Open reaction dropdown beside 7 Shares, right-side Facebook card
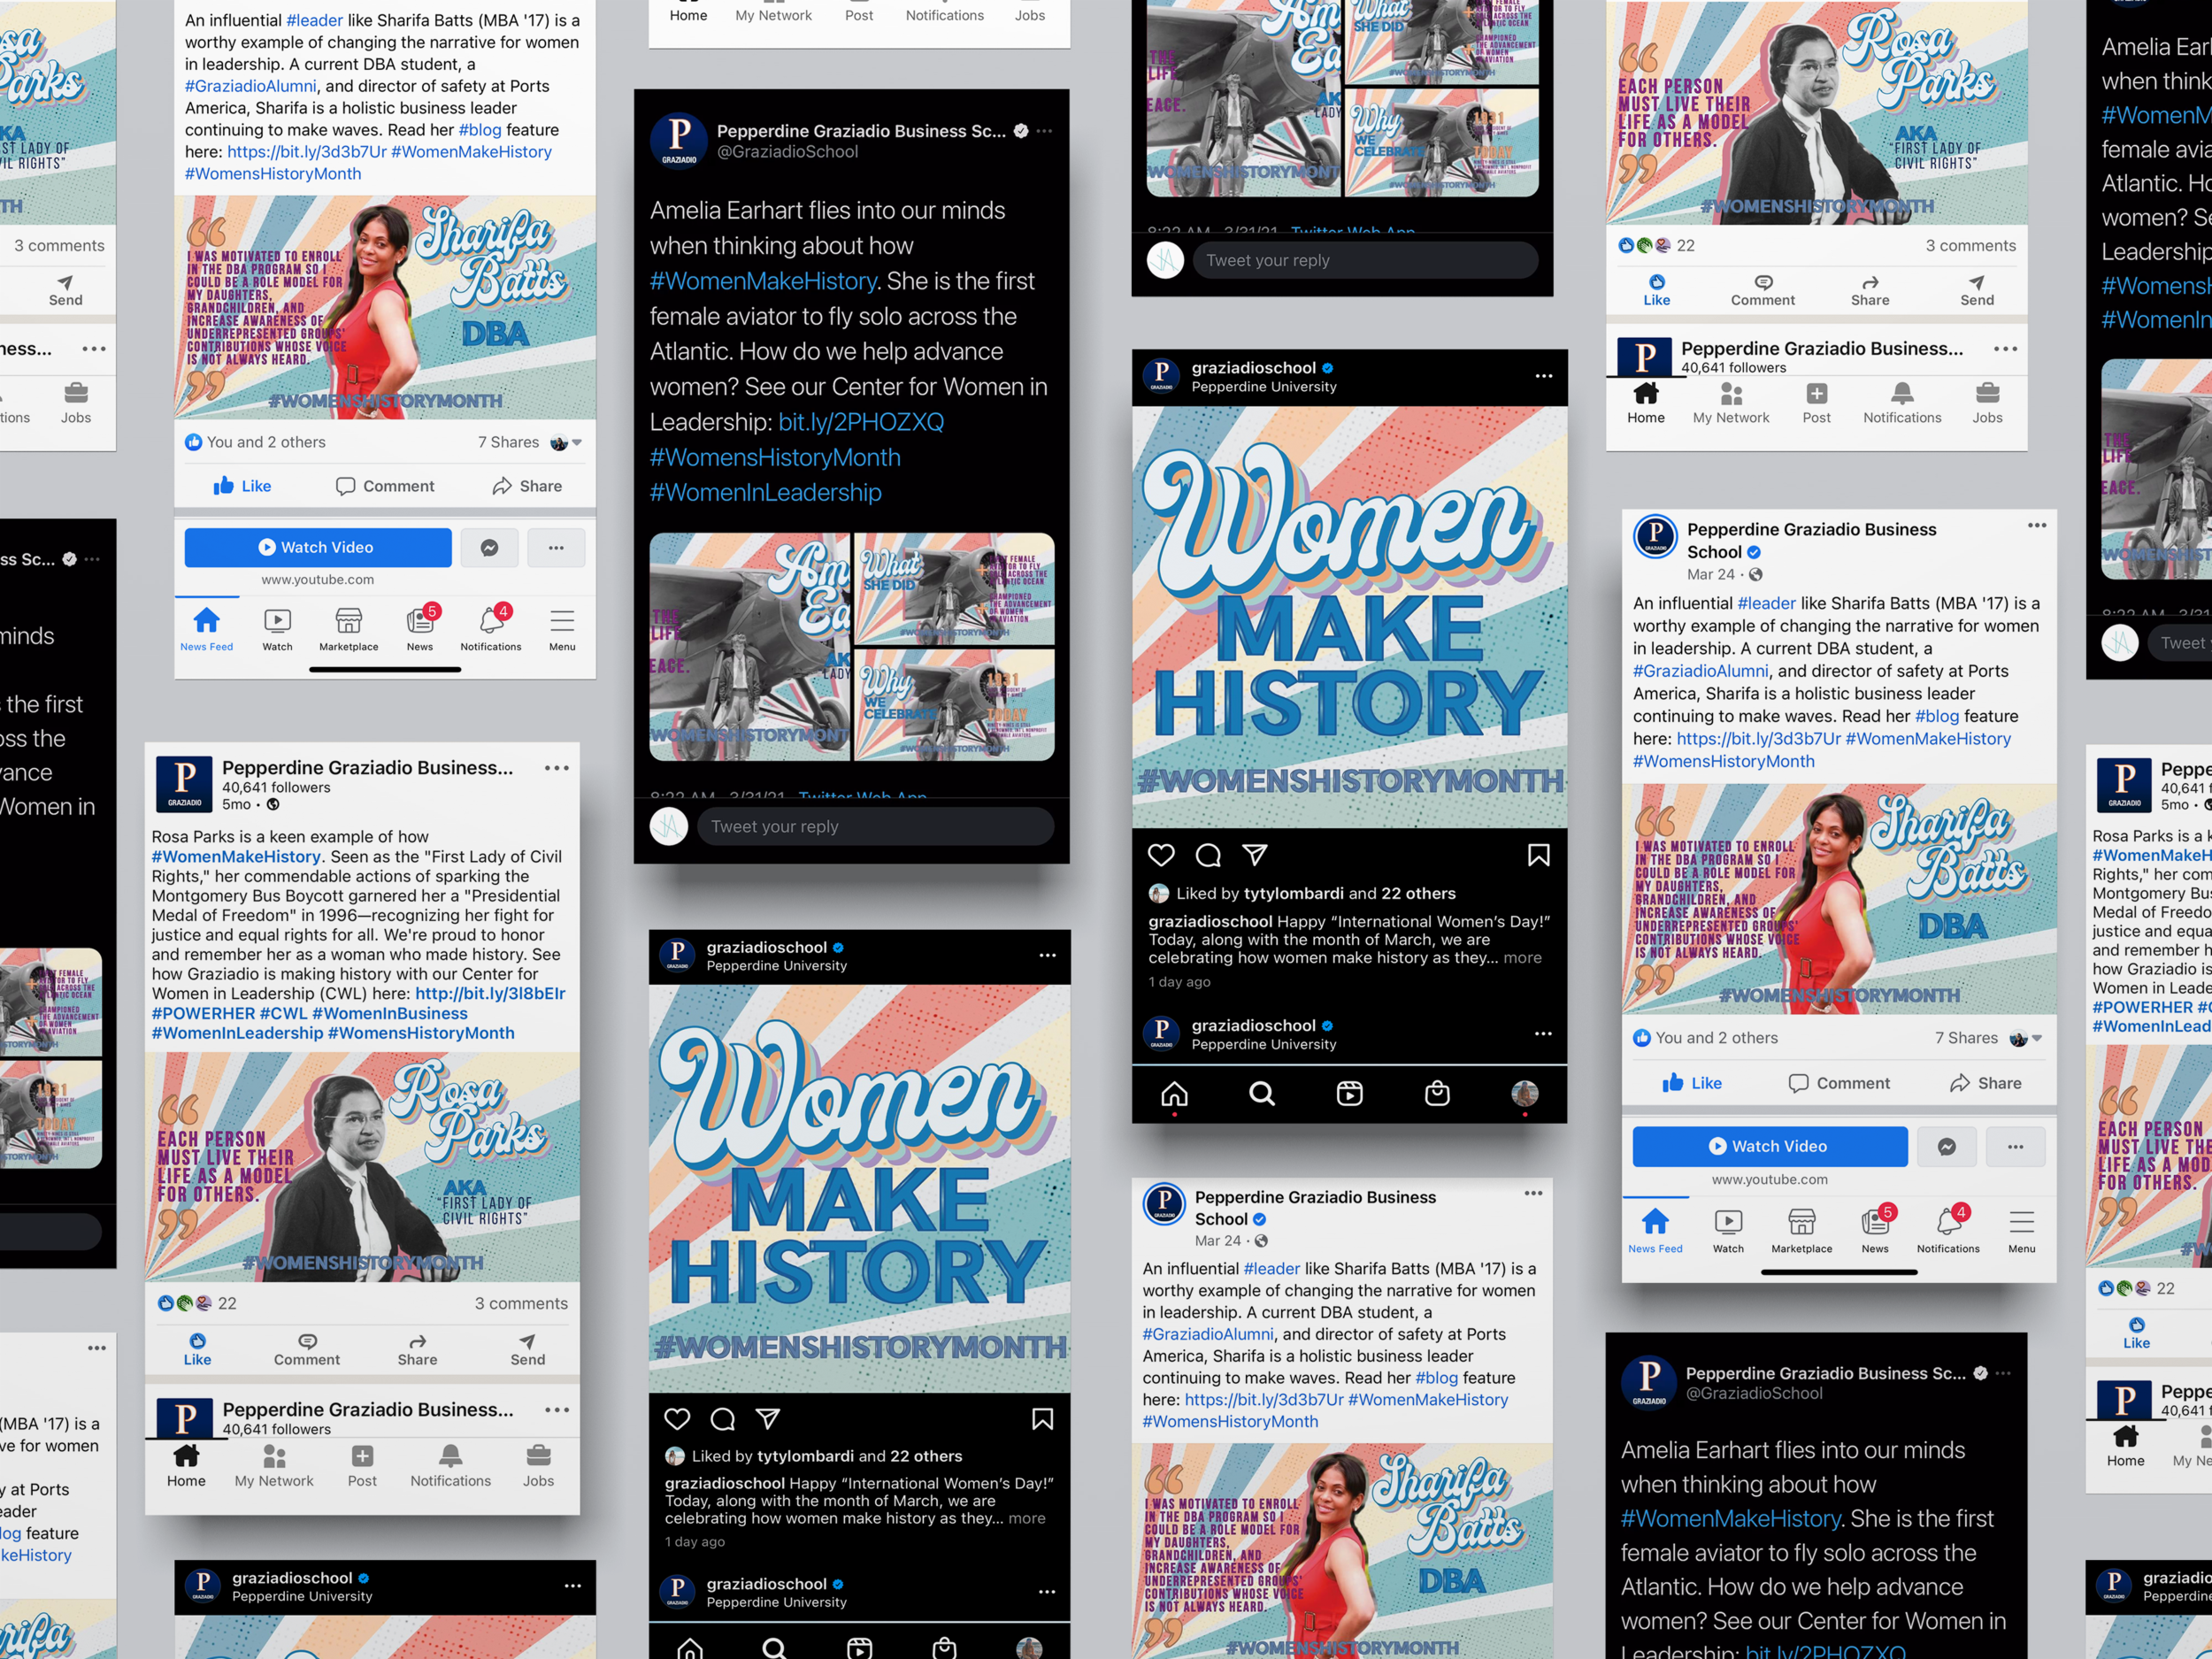Viewport: 2212px width, 1659px height. click(2025, 1039)
